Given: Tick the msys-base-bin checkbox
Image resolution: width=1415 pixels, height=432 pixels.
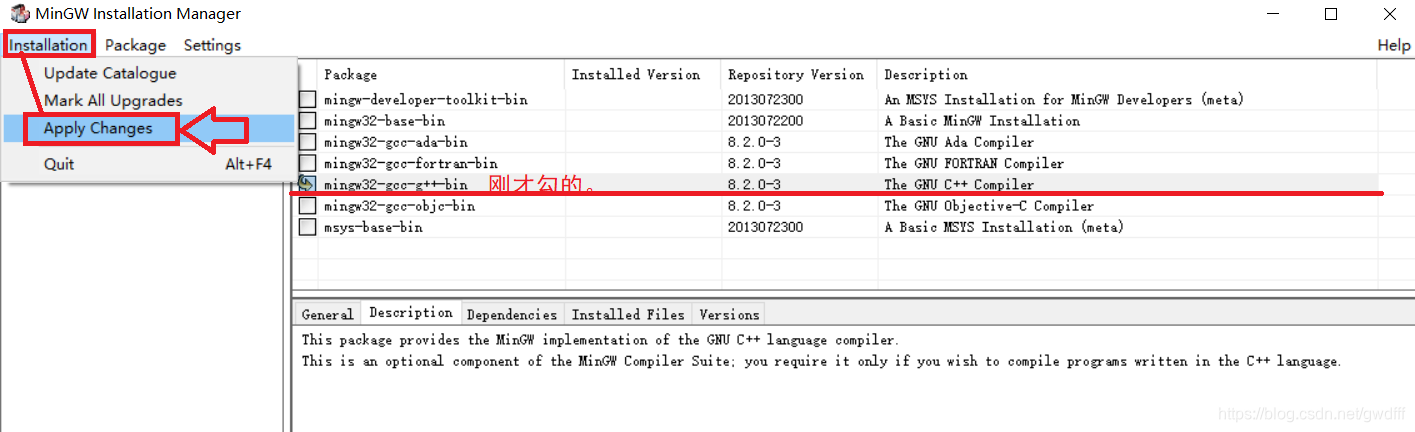Looking at the screenshot, I should coord(308,227).
